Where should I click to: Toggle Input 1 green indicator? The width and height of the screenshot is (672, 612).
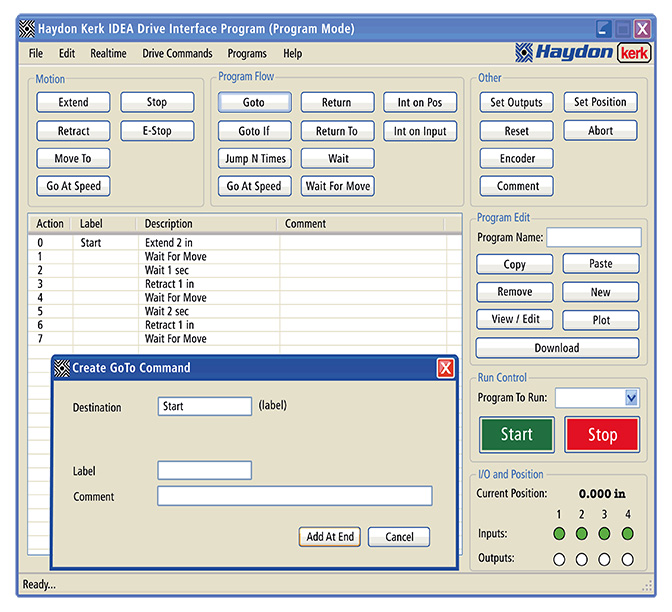pyautogui.click(x=559, y=534)
